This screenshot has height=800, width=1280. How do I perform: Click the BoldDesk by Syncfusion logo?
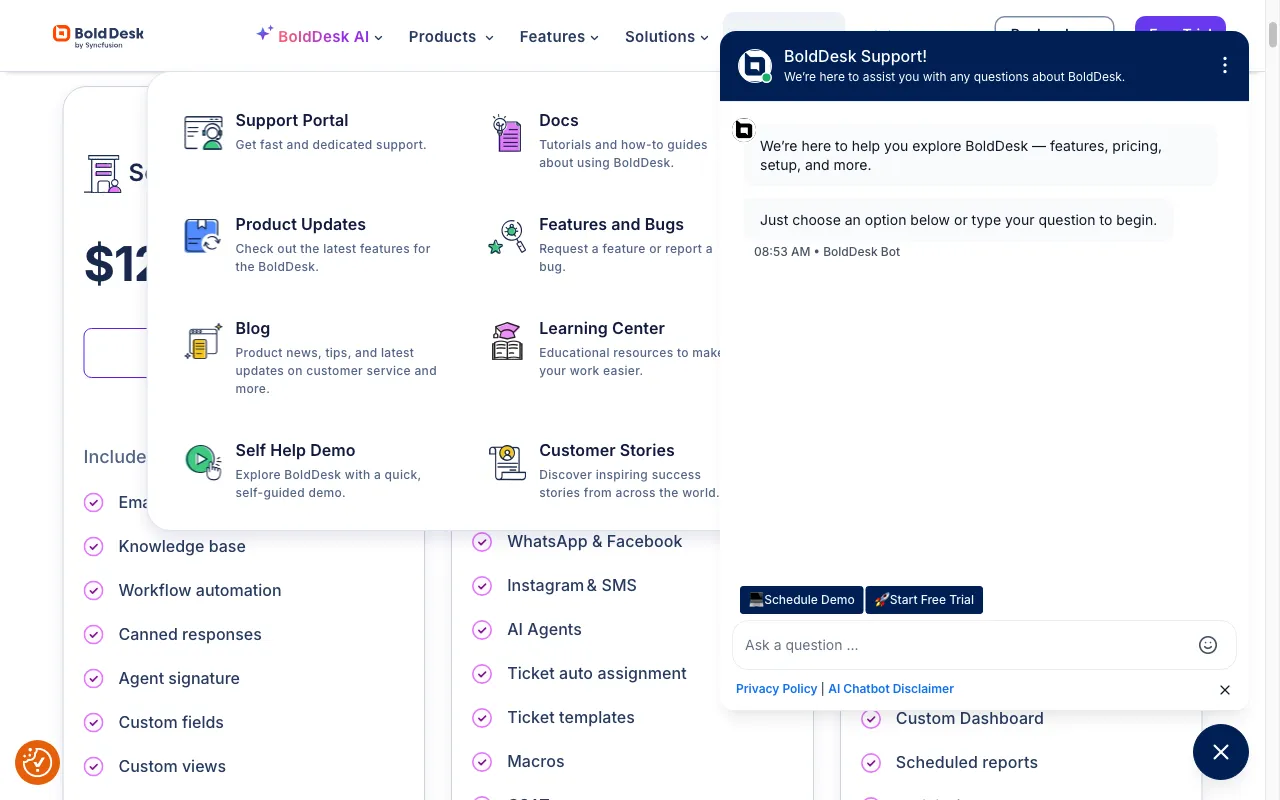pyautogui.click(x=98, y=36)
